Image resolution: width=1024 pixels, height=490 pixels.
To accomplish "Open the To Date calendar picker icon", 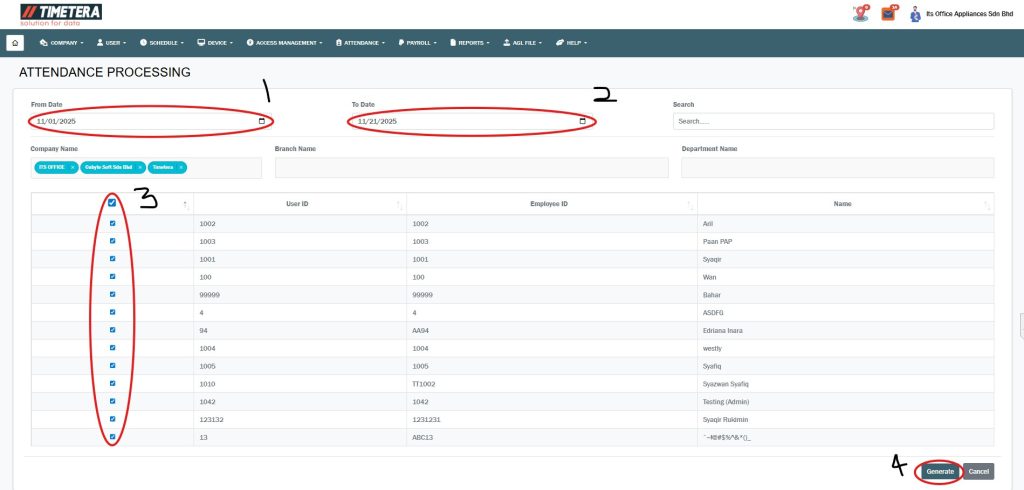I will pos(583,121).
